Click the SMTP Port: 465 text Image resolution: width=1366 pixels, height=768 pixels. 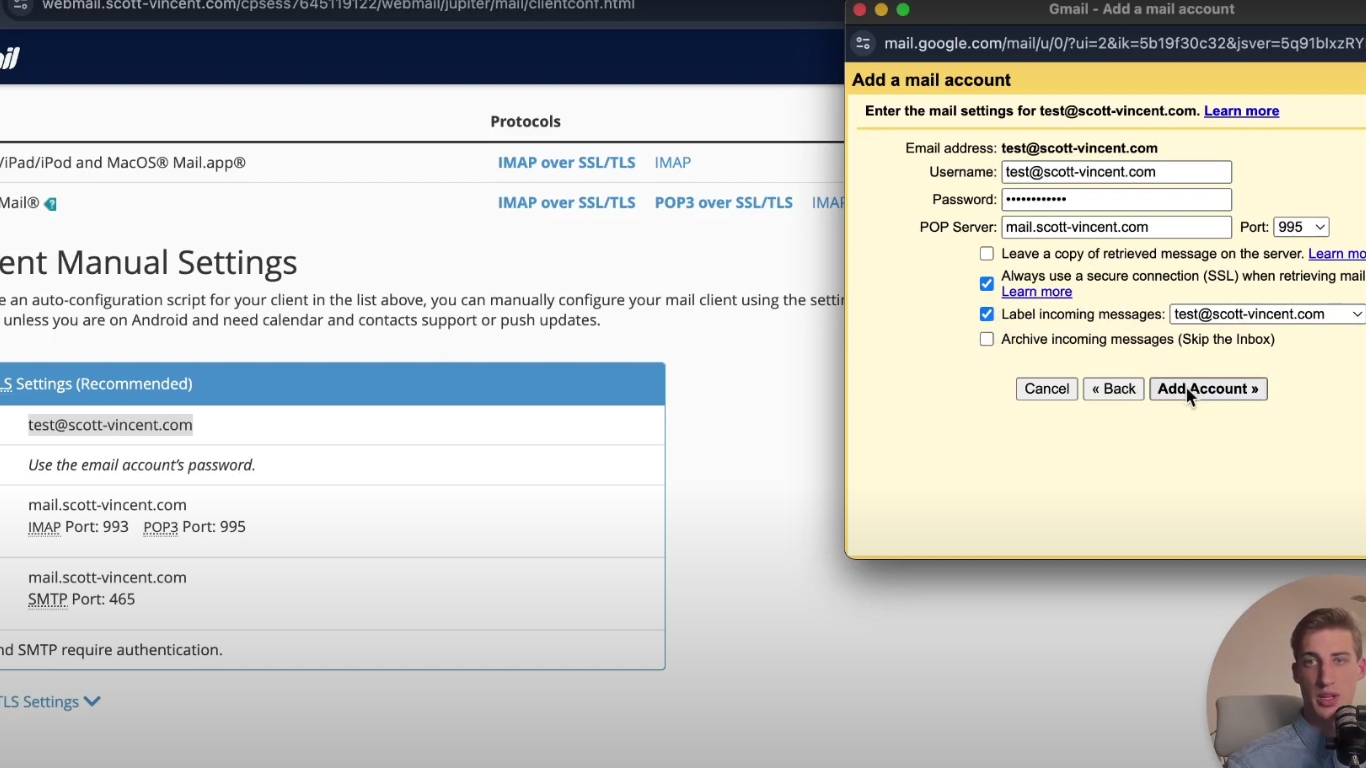pos(81,599)
